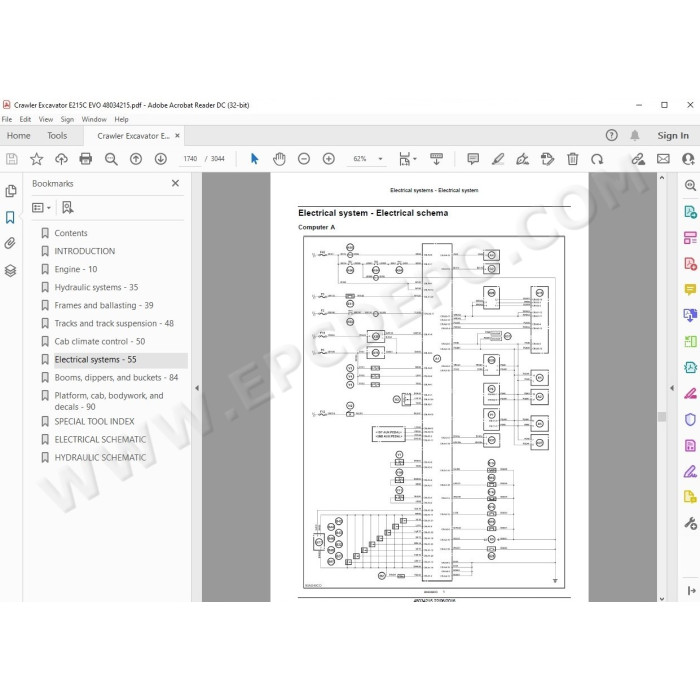Share a link to the file

[x=638, y=159]
